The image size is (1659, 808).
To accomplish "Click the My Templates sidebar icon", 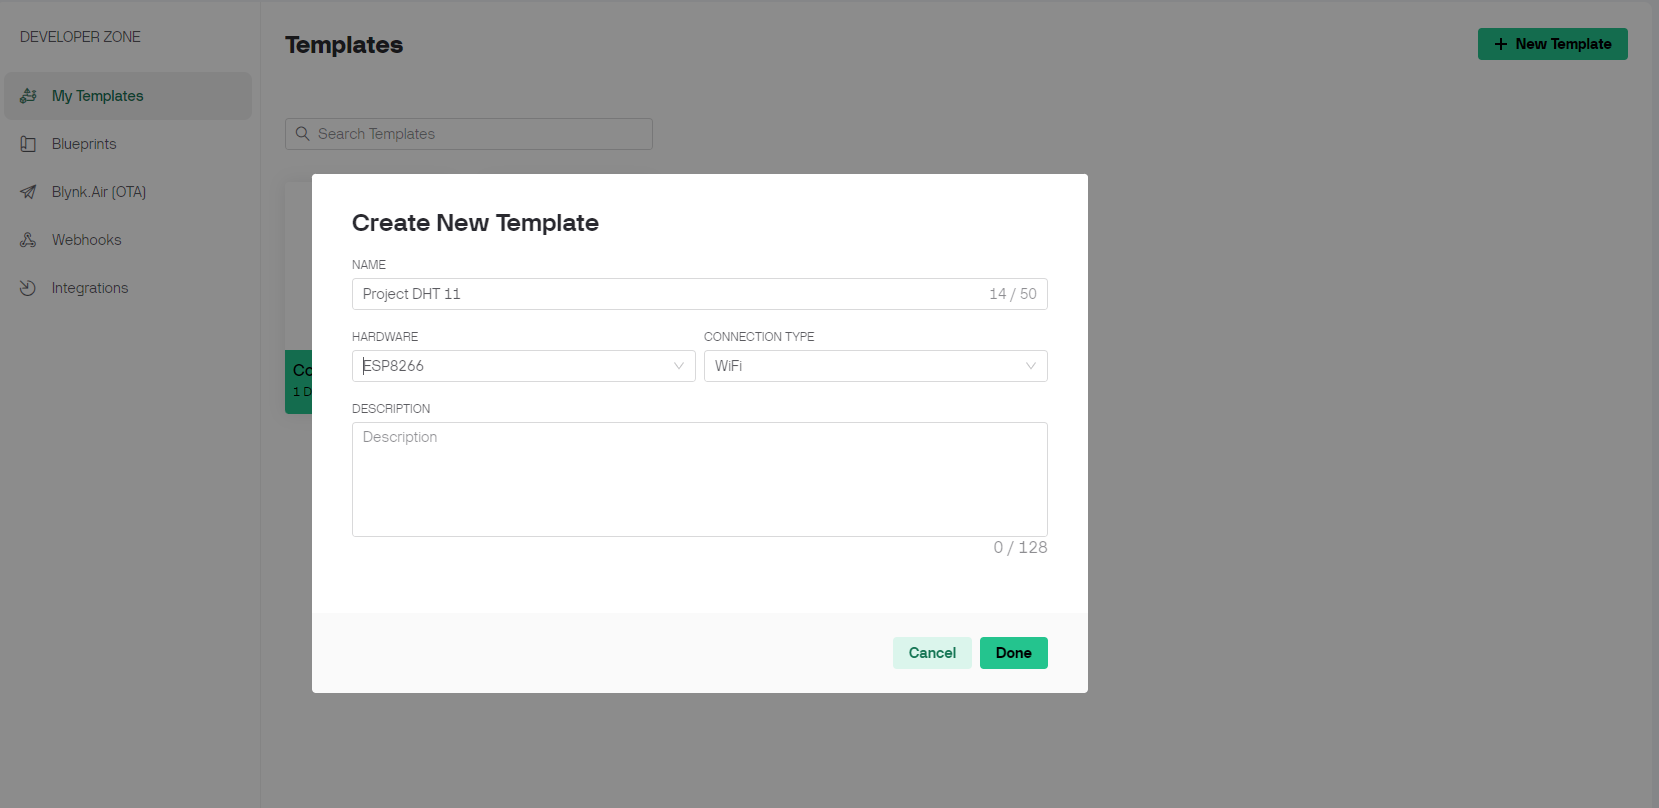I will [28, 96].
